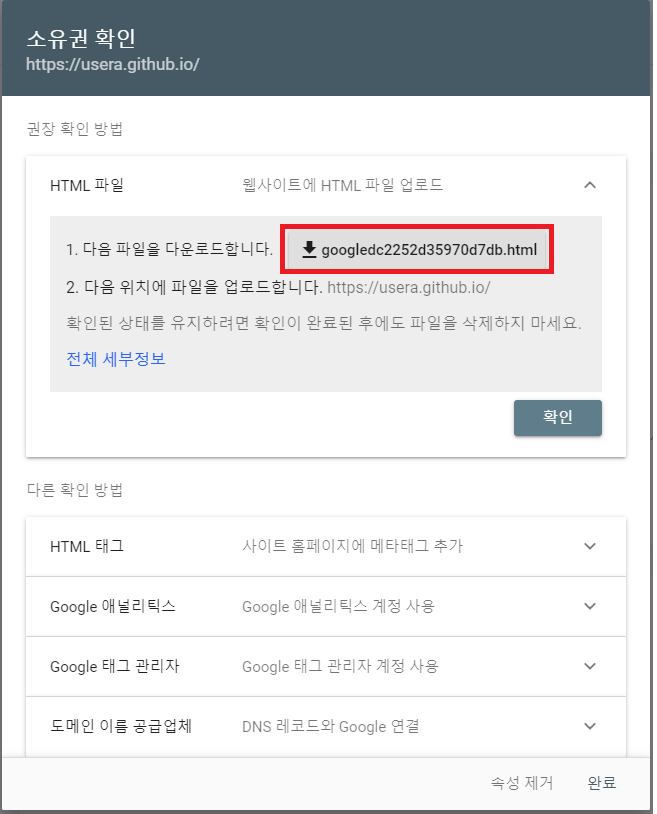Select the https://usera.github.io/ upload location text
657x814 pixels.
[408, 287]
